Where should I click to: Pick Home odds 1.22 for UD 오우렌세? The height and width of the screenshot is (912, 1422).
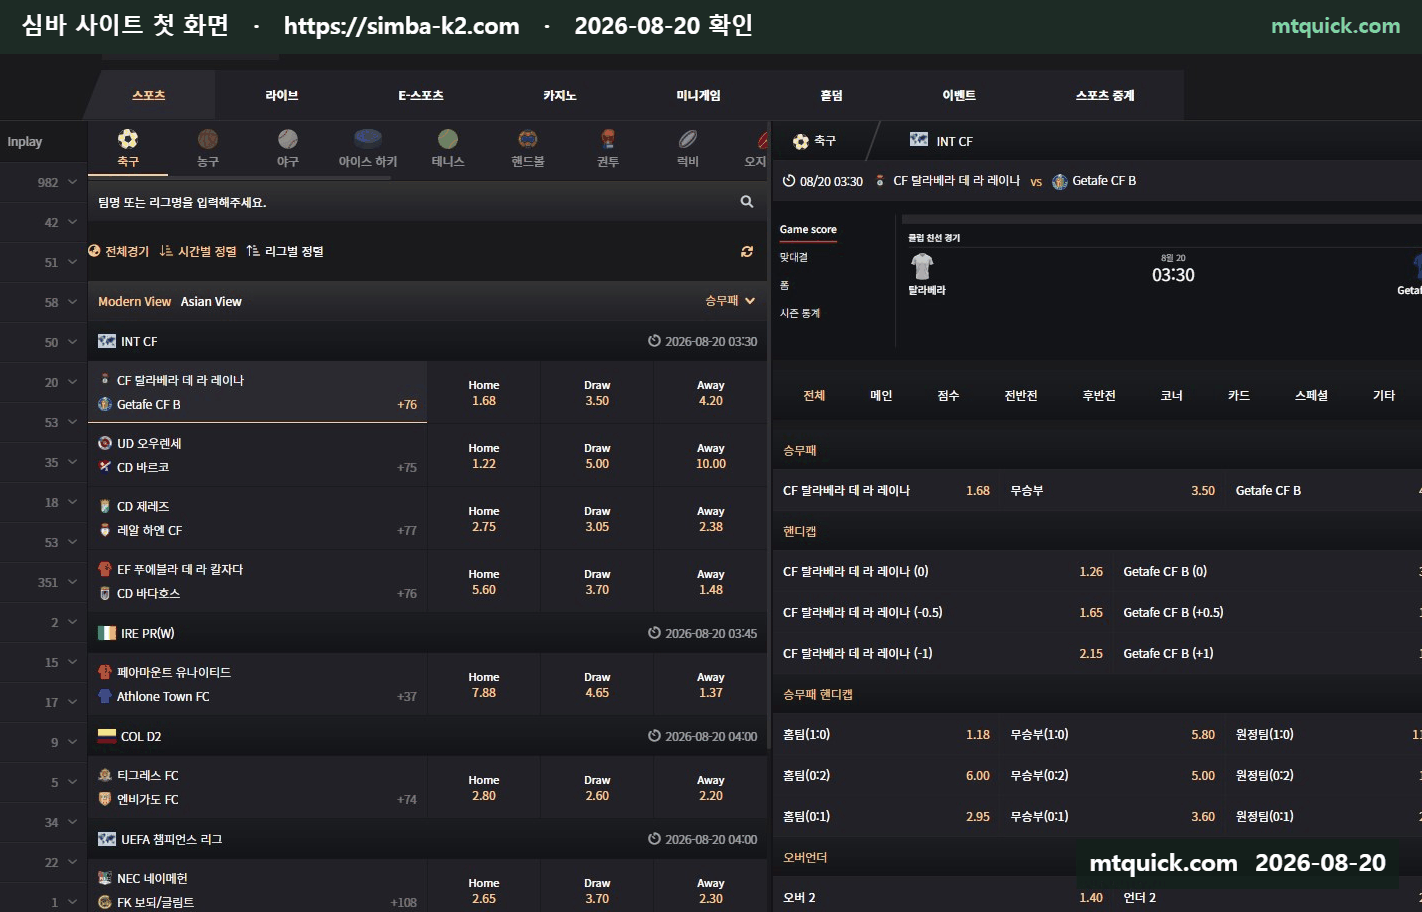tap(484, 456)
